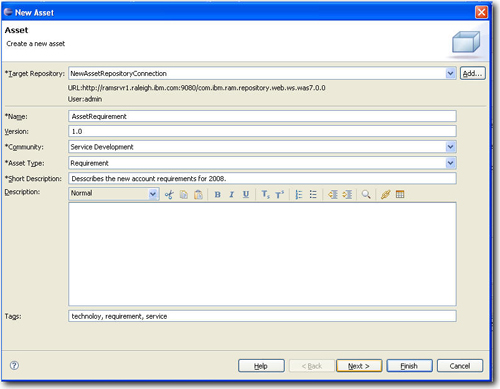Click the Paste clipboard icon
The image size is (500, 389).
tap(198, 194)
